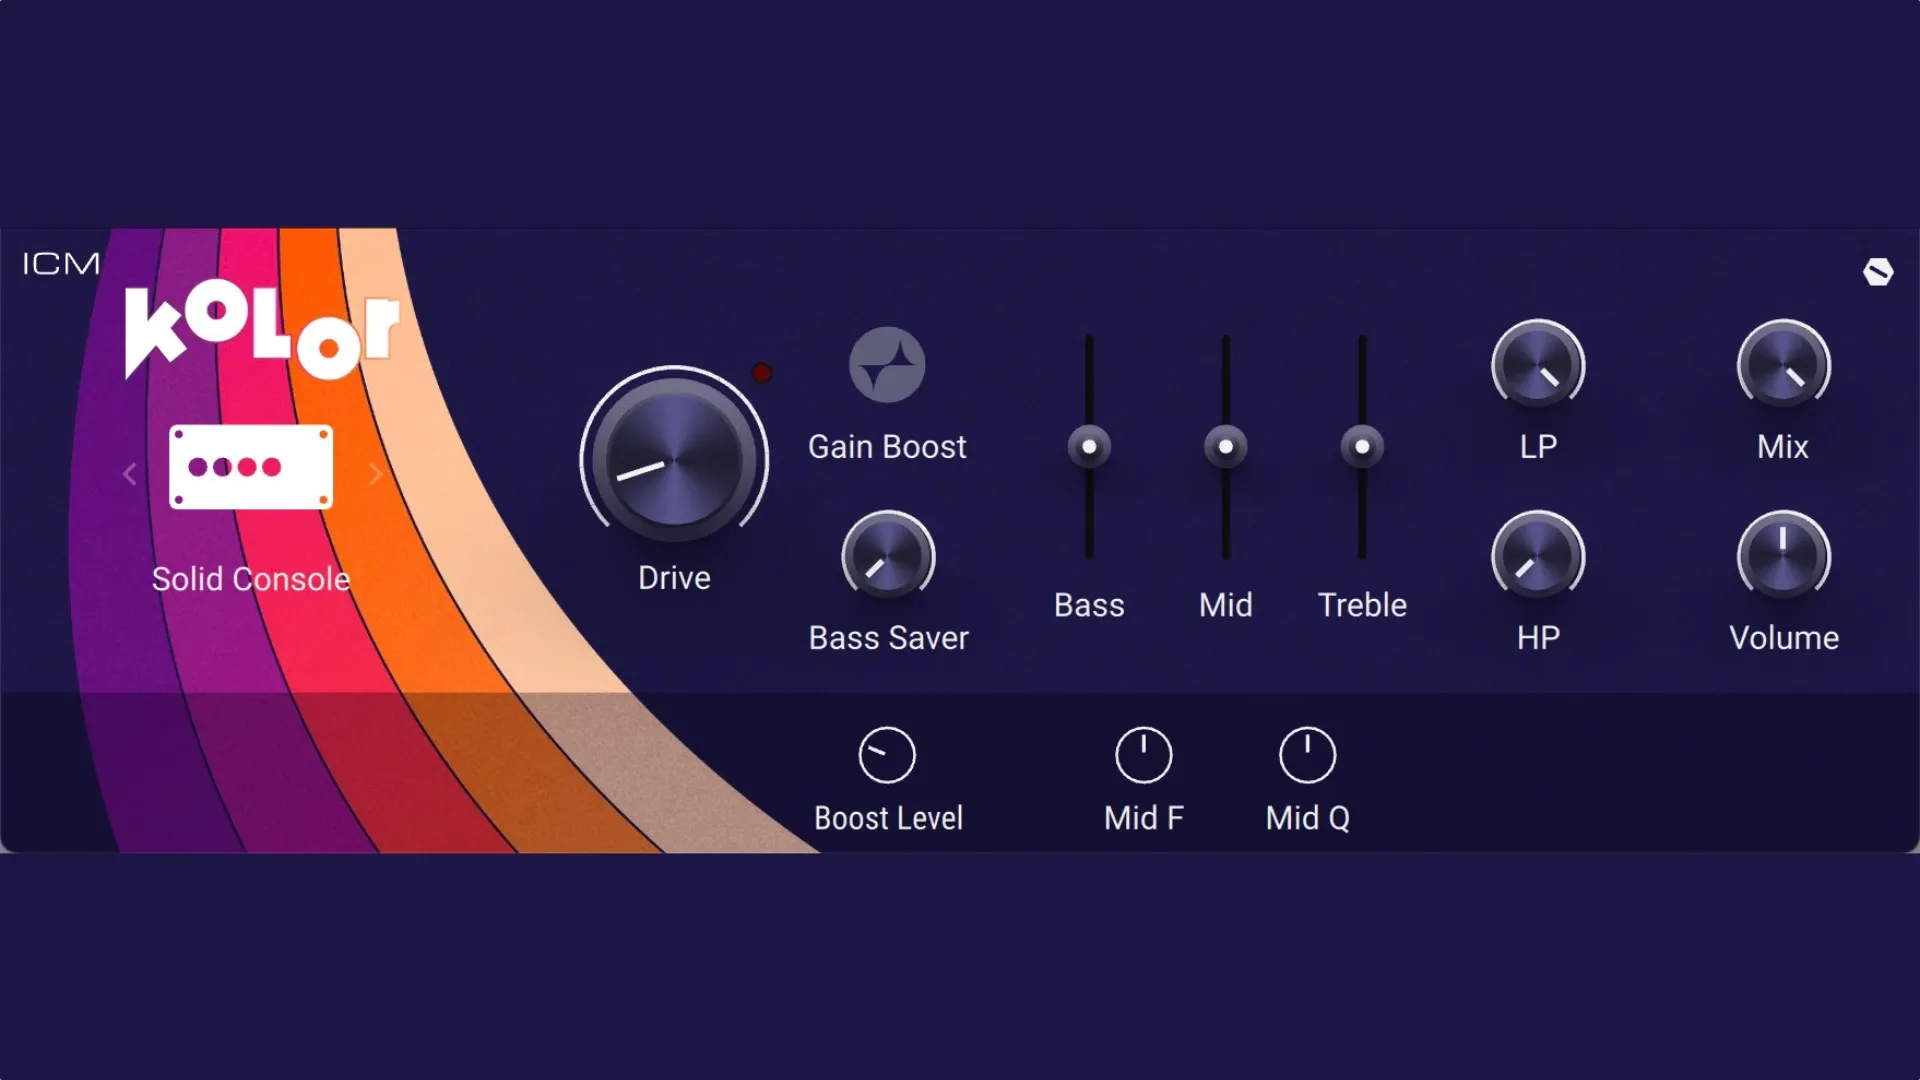Select the Solid Console label
1920x1080 pixels.
251,579
